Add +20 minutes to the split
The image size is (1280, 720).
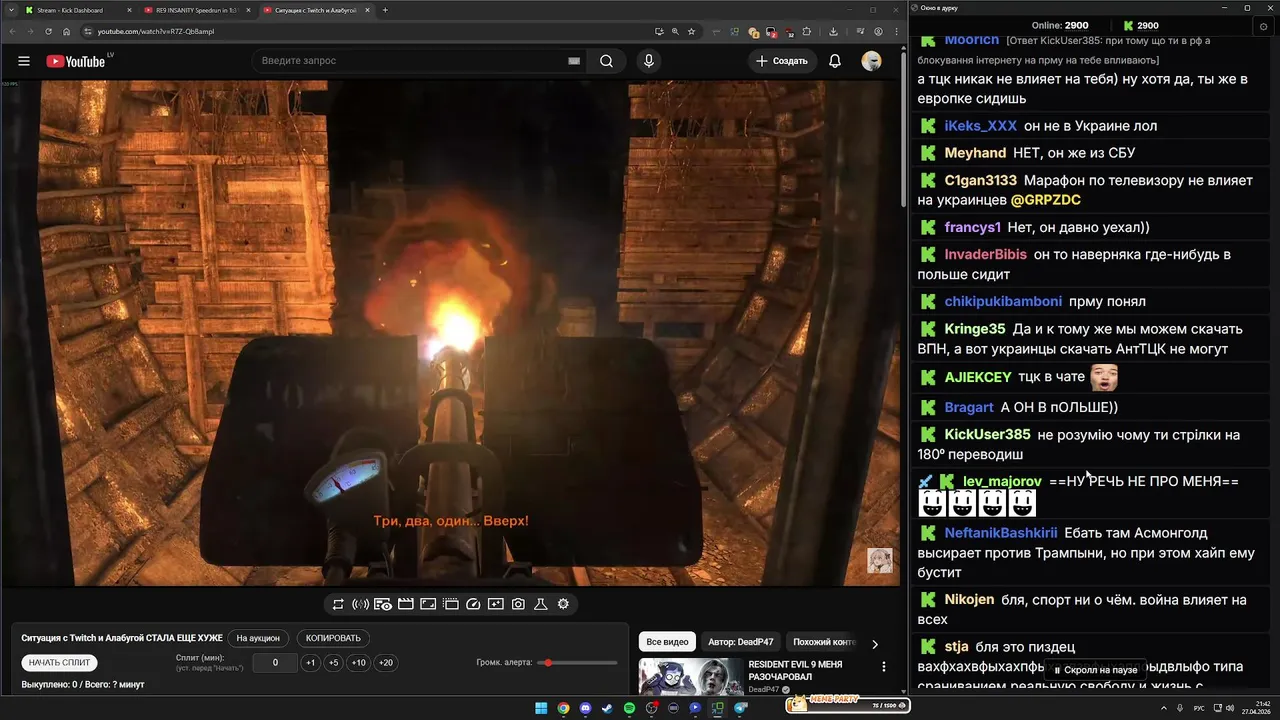(x=386, y=663)
